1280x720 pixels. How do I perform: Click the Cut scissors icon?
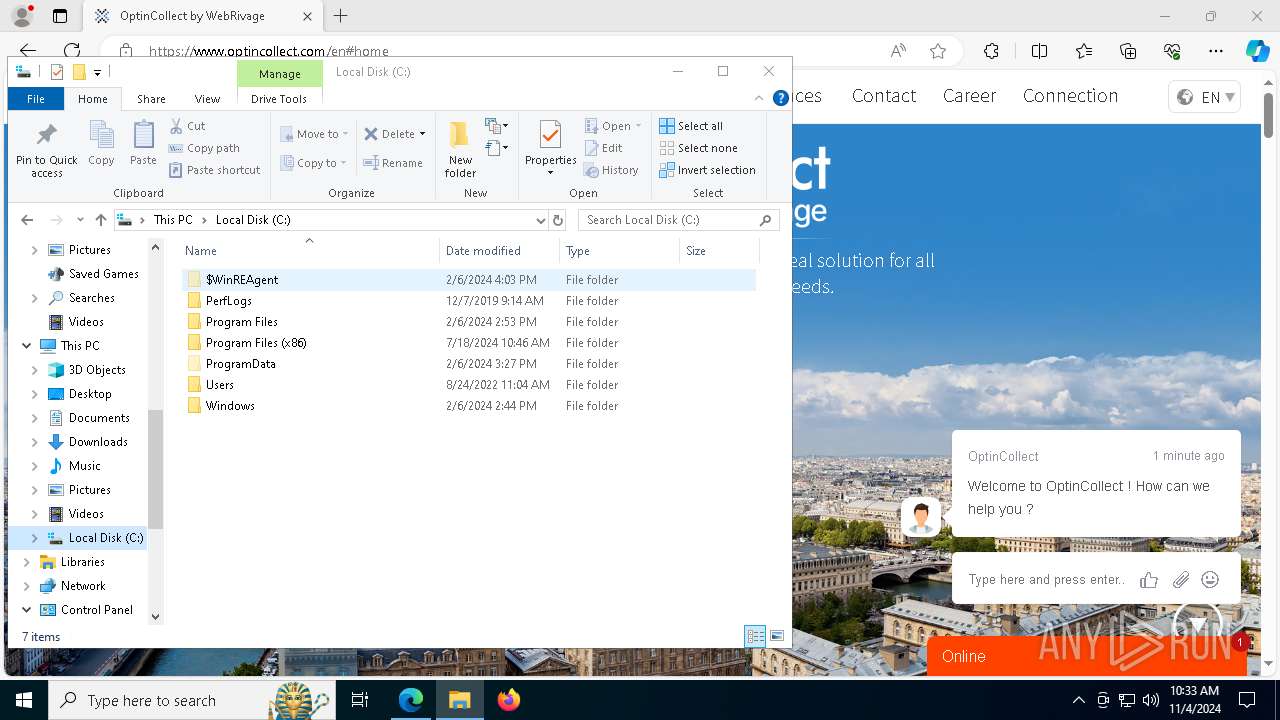click(x=176, y=126)
